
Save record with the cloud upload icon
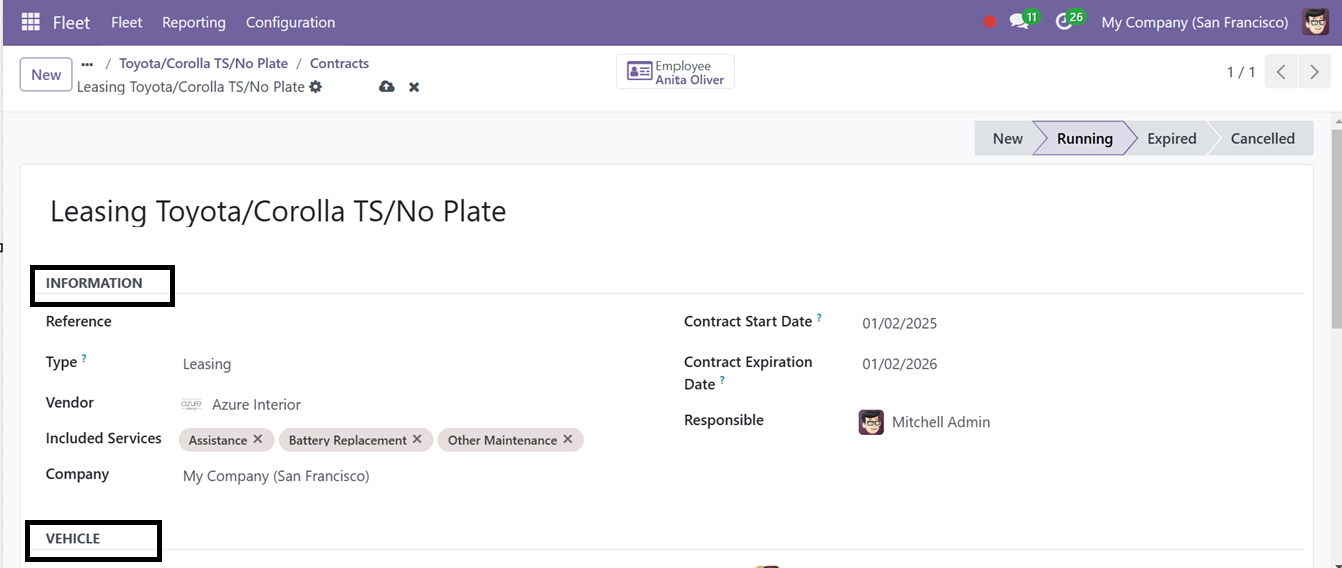pos(387,87)
